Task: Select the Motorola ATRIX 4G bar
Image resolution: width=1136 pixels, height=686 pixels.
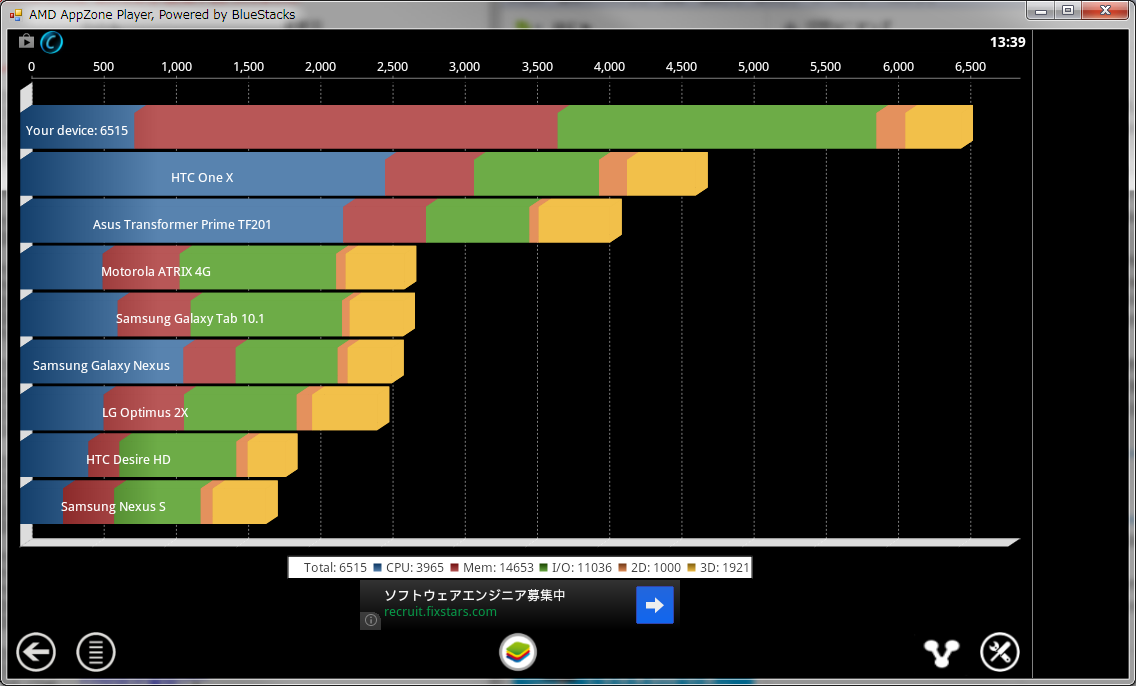Action: 218,268
